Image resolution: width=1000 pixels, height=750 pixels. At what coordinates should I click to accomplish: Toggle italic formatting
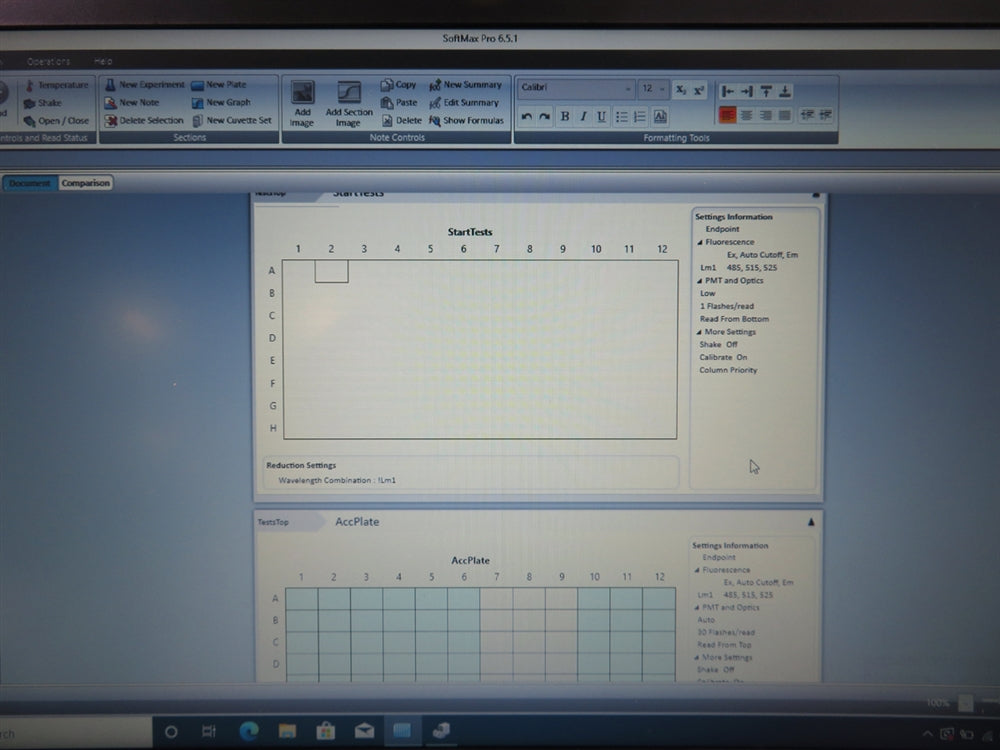(x=583, y=116)
